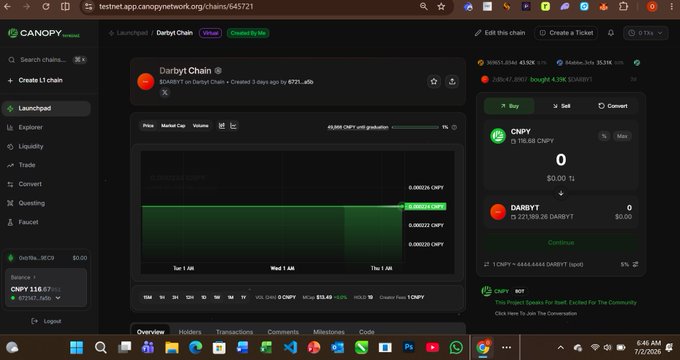680x360 pixels.
Task: Click the red DARBYT token icon in trade panel
Action: pyautogui.click(x=498, y=212)
